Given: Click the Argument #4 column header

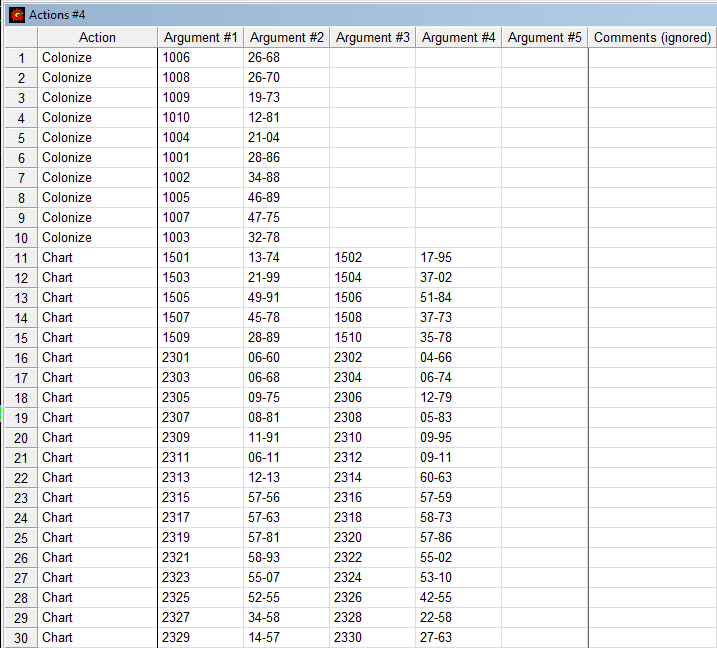Looking at the screenshot, I should 458,37.
